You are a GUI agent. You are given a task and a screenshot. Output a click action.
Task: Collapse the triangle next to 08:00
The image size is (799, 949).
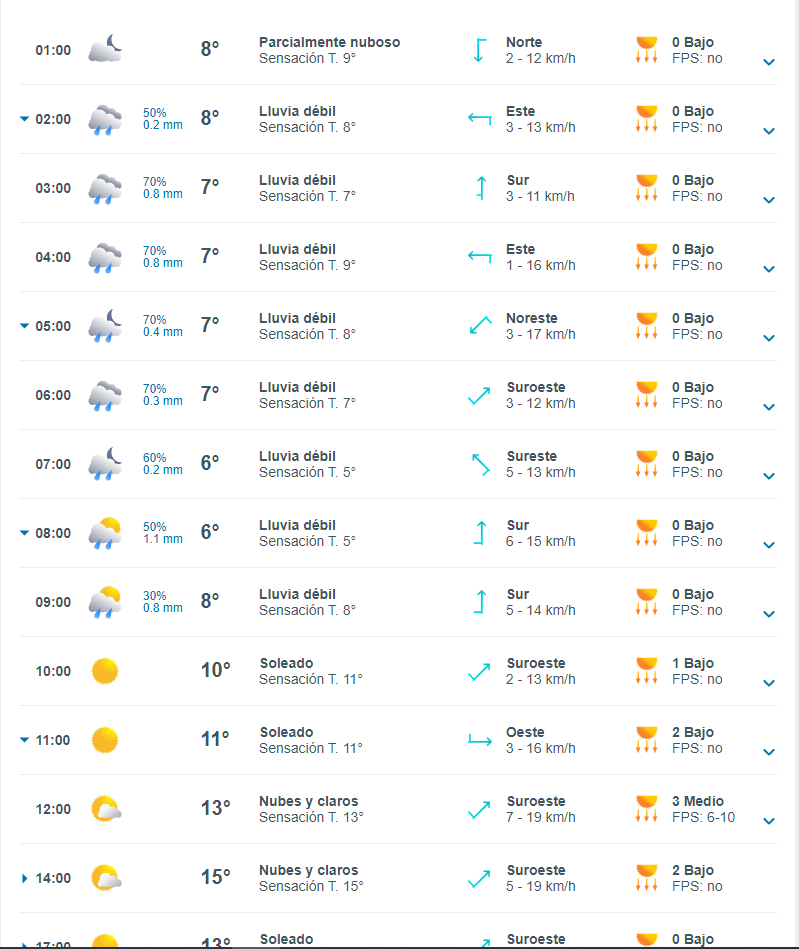24,533
